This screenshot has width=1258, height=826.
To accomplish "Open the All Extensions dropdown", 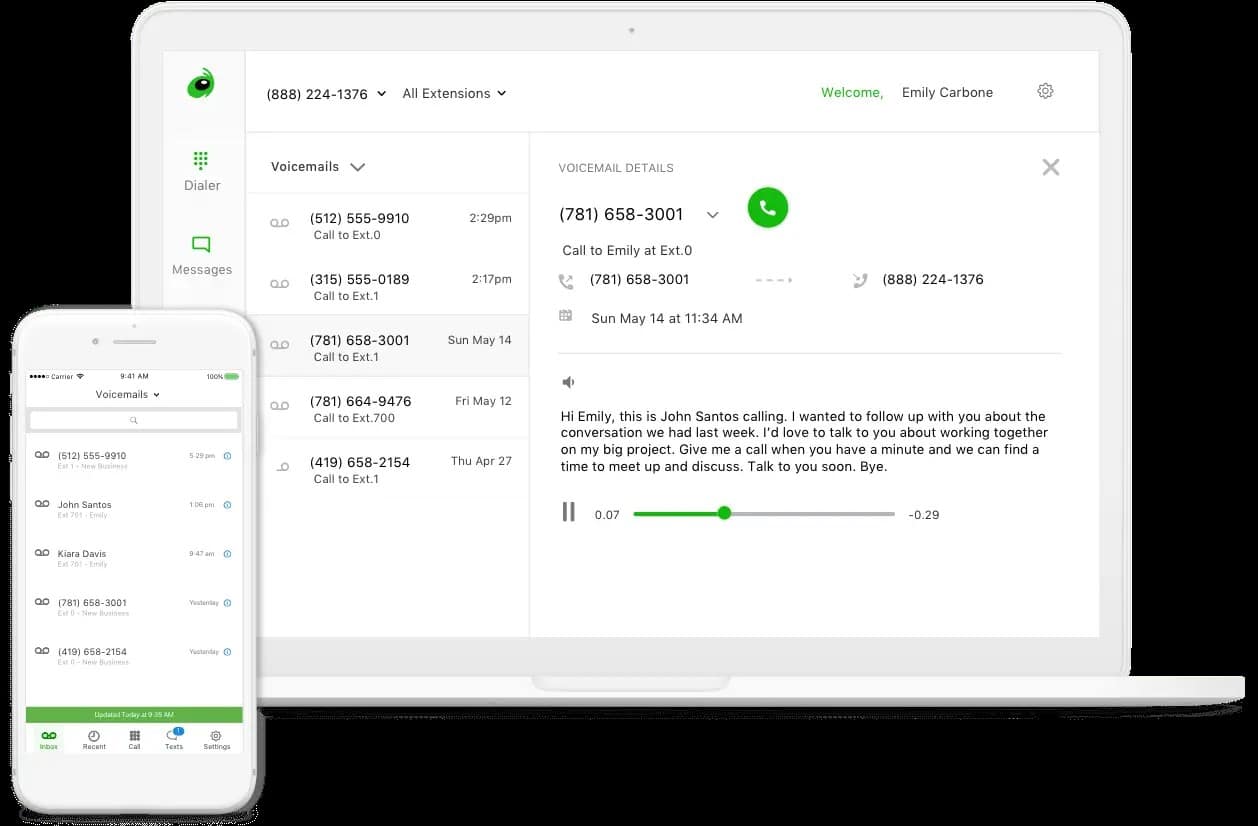I will pyautogui.click(x=454, y=92).
